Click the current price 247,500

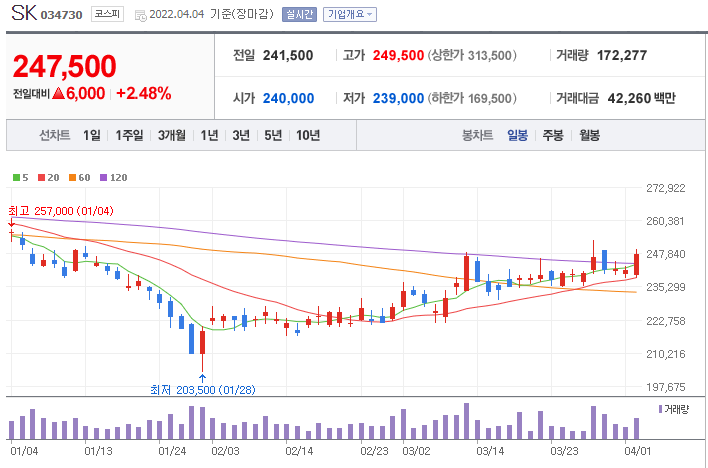tap(65, 66)
